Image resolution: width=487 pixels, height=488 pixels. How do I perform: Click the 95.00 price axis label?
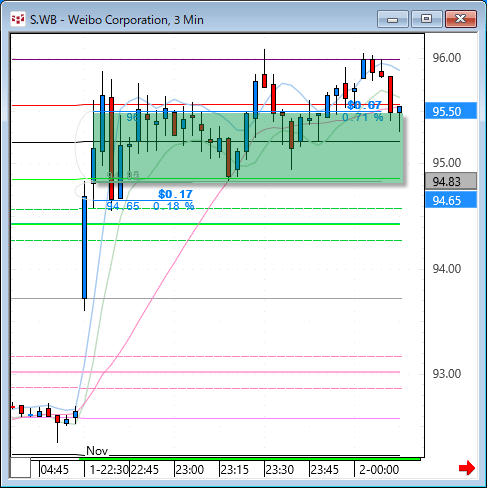tap(447, 163)
